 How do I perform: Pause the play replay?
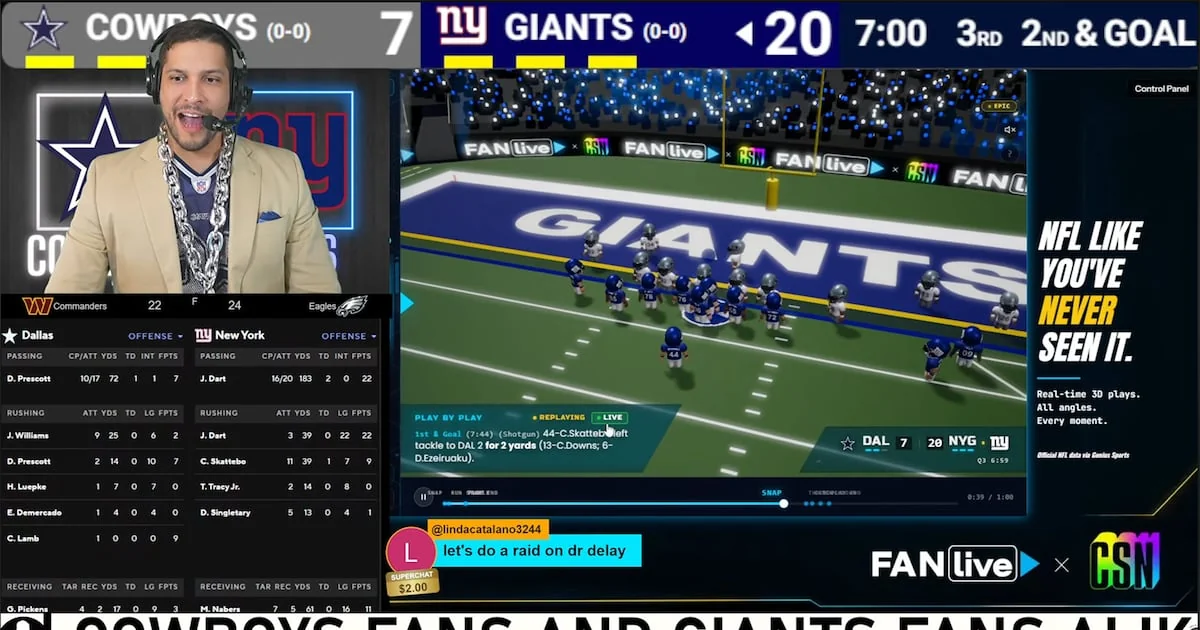point(423,495)
